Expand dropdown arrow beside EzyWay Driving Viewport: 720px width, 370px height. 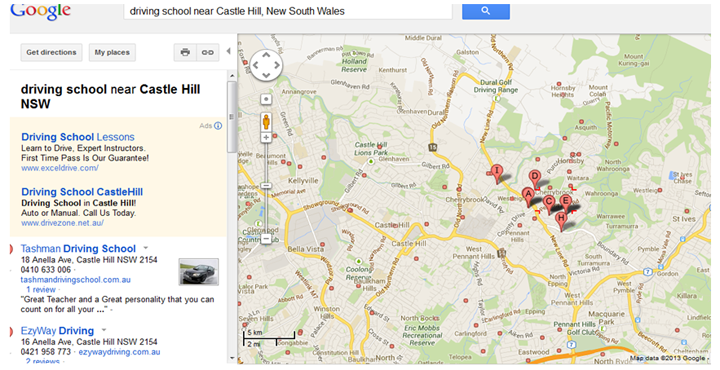[x=104, y=330]
